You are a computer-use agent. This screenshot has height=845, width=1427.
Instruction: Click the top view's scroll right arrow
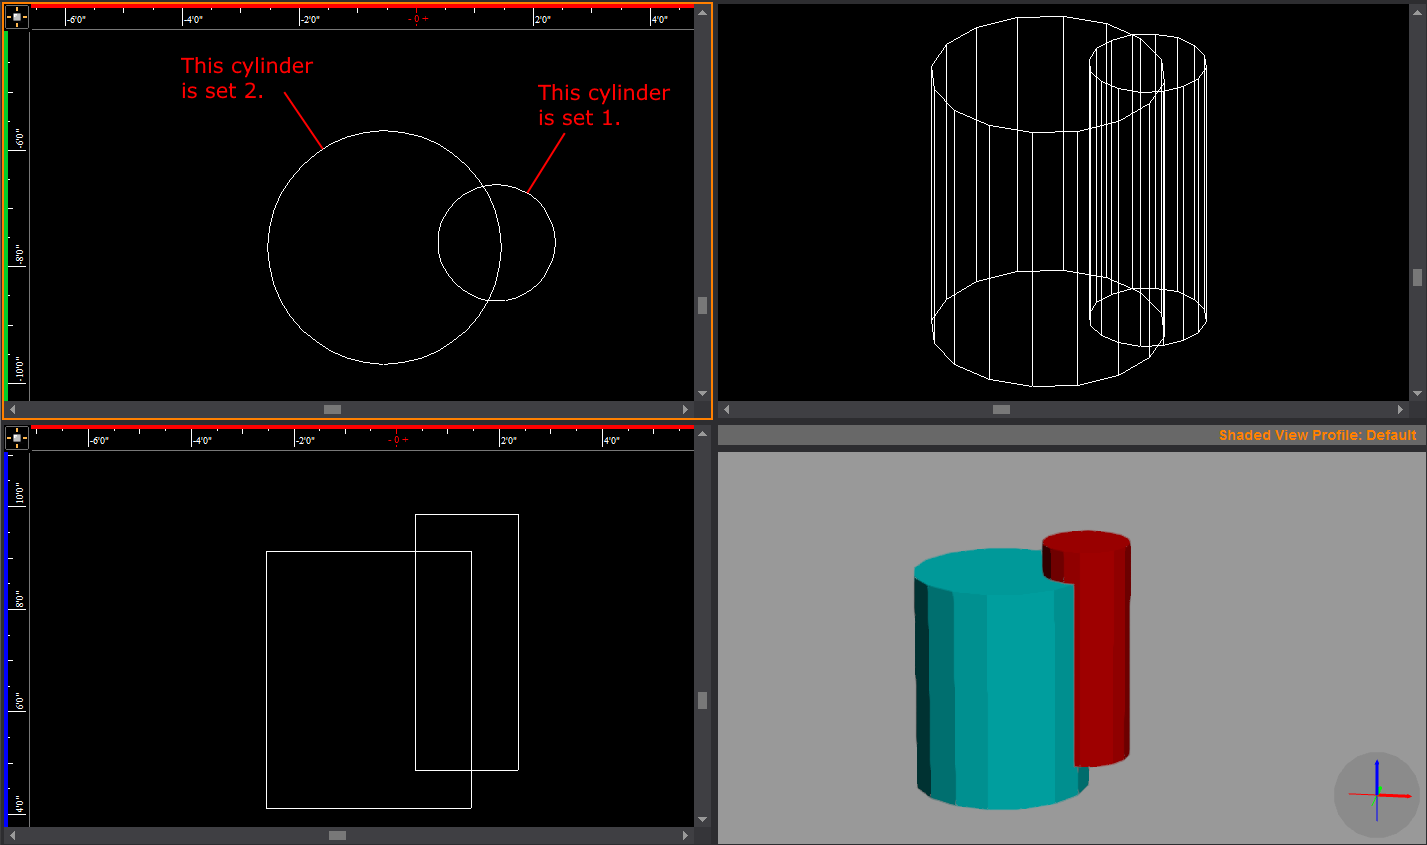click(685, 409)
